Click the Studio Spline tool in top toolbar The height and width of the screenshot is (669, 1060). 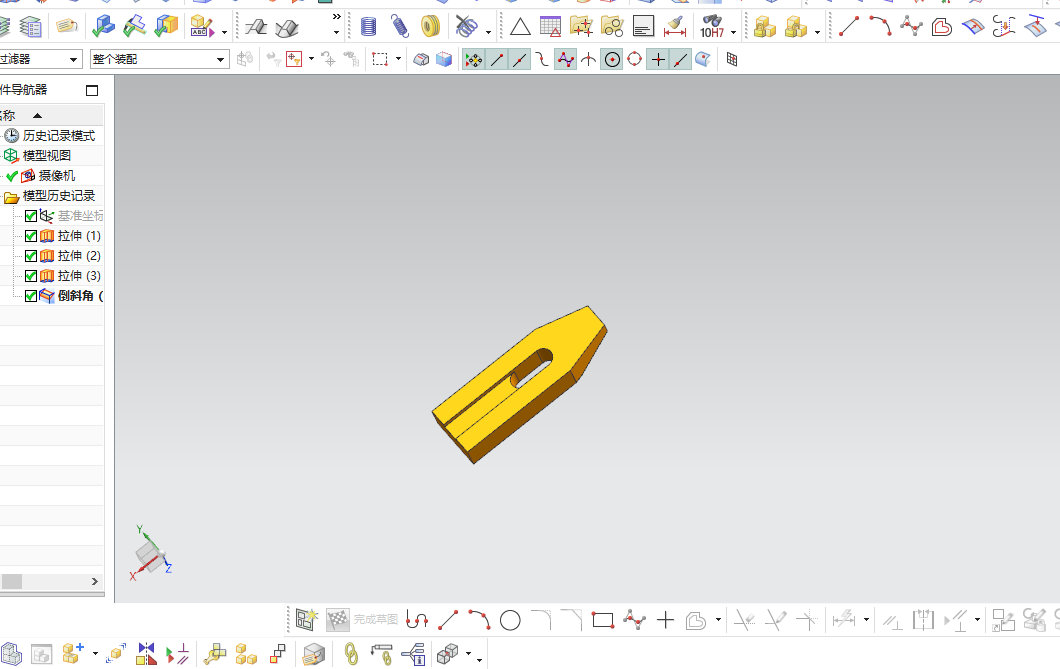tap(911, 26)
